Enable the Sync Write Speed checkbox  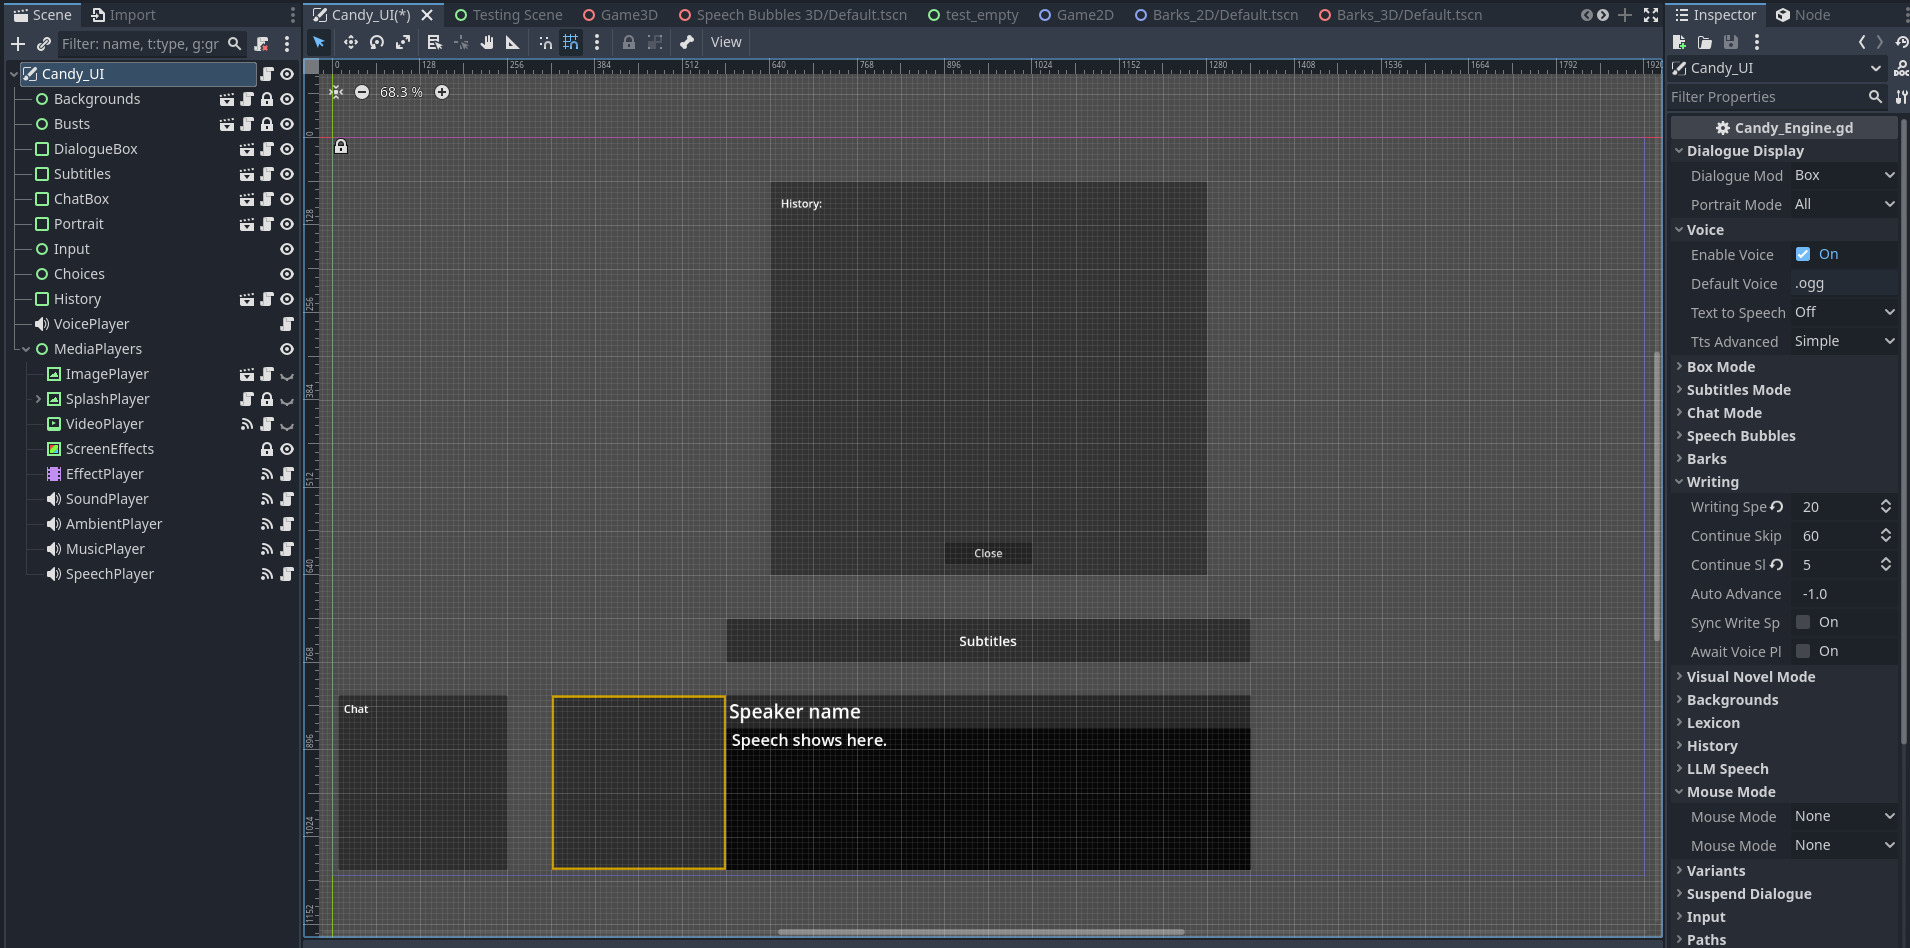point(1803,622)
